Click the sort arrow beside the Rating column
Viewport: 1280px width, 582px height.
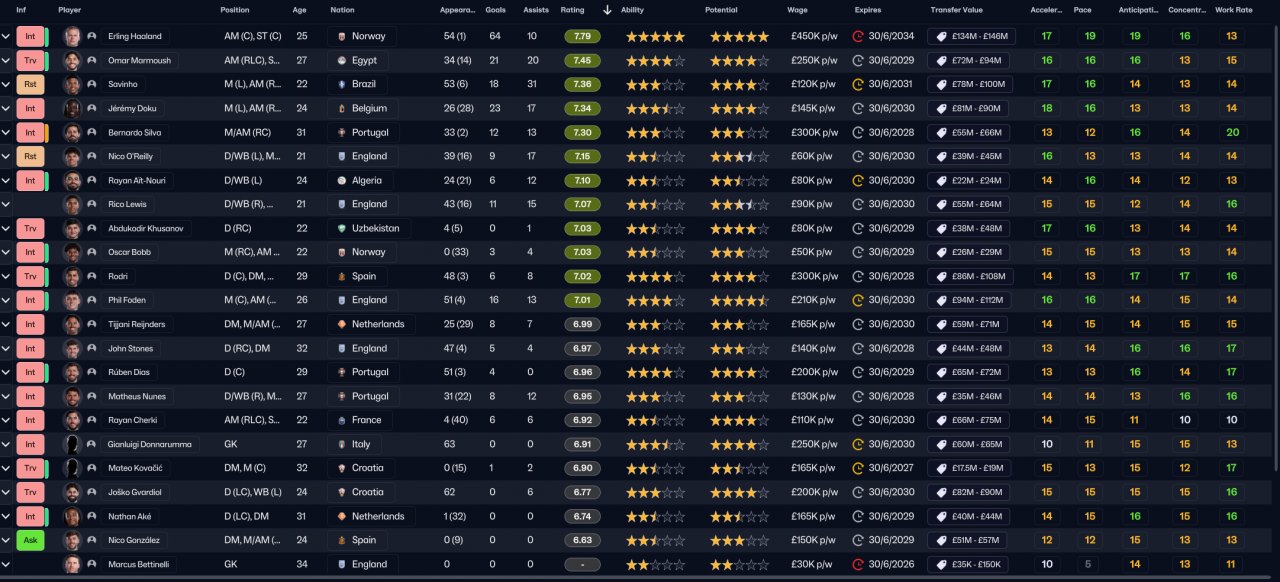coord(607,10)
